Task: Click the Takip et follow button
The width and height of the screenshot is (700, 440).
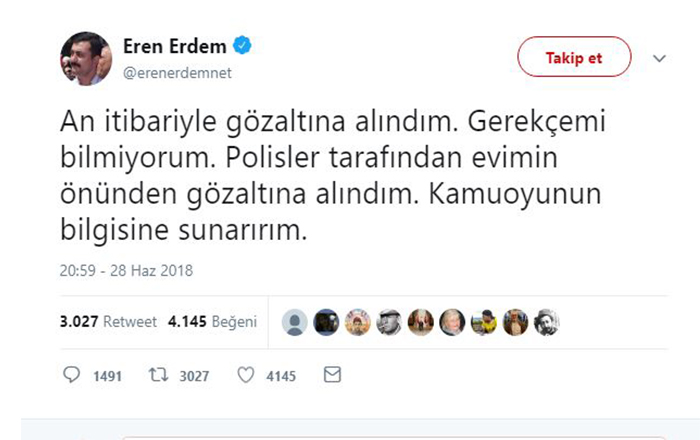Action: [x=574, y=58]
